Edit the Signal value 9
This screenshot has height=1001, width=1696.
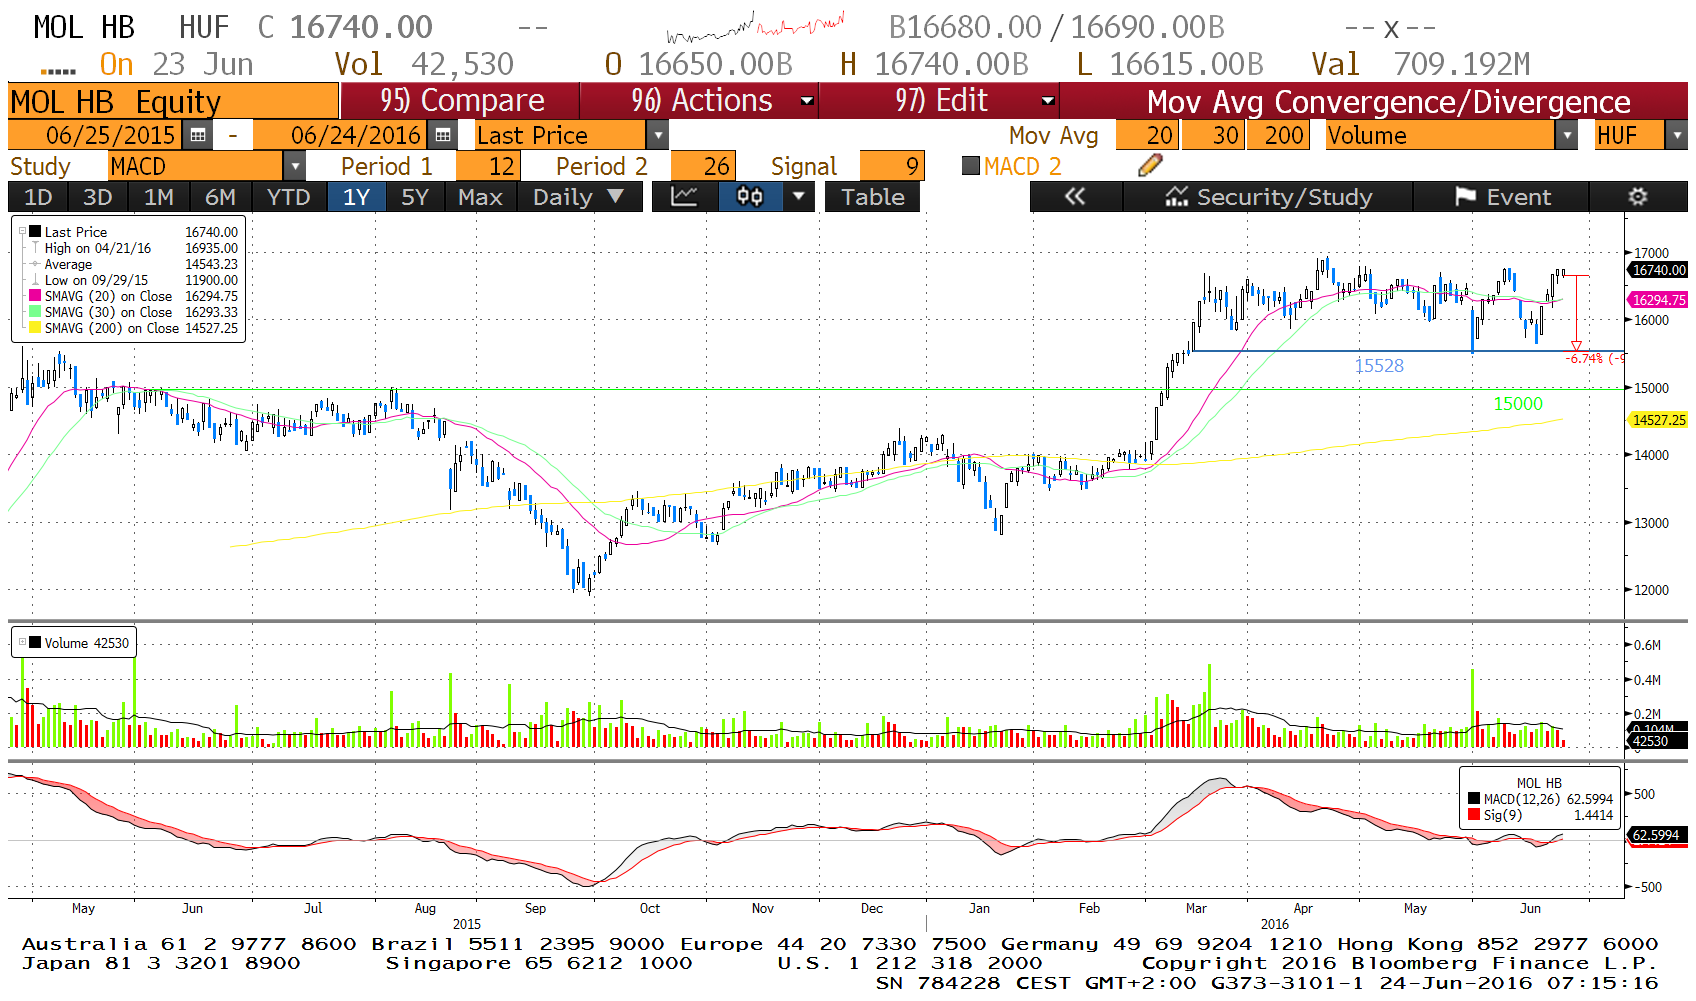click(891, 166)
